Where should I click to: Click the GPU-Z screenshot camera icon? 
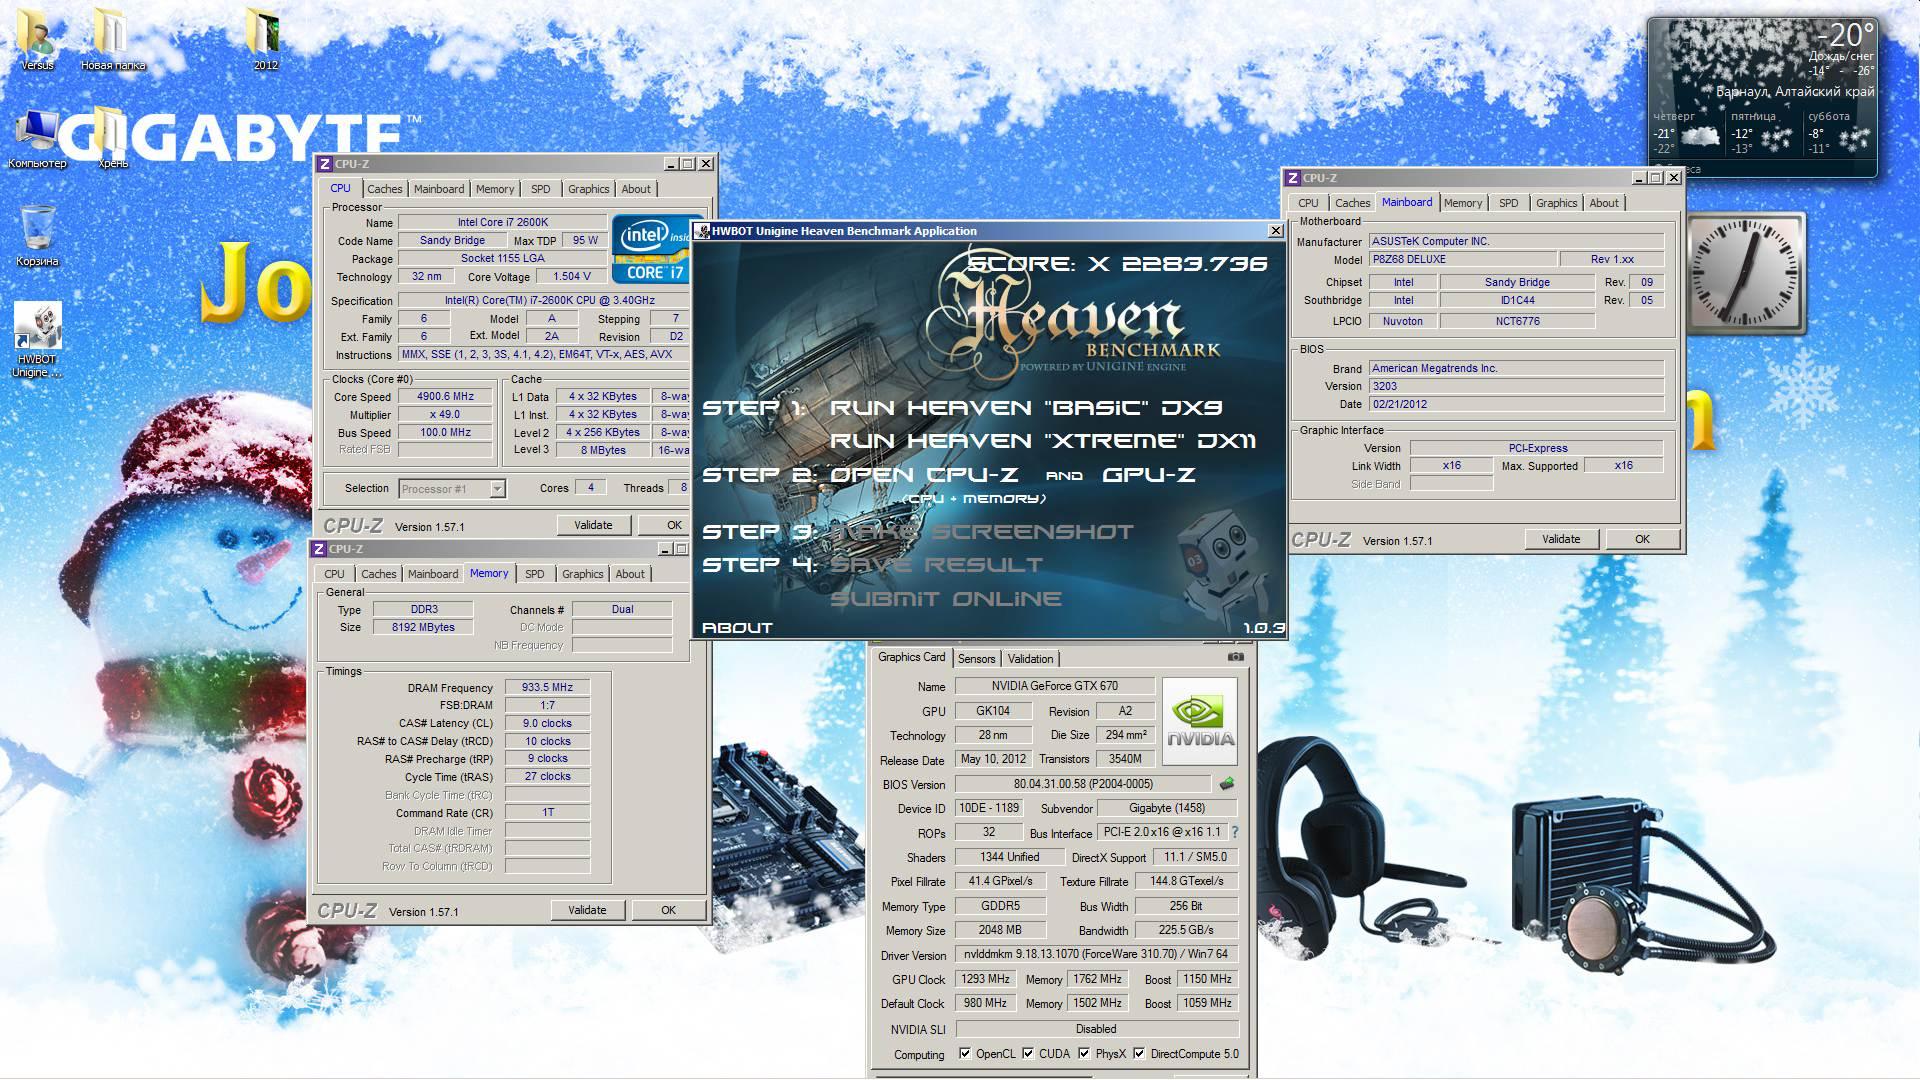(1236, 657)
